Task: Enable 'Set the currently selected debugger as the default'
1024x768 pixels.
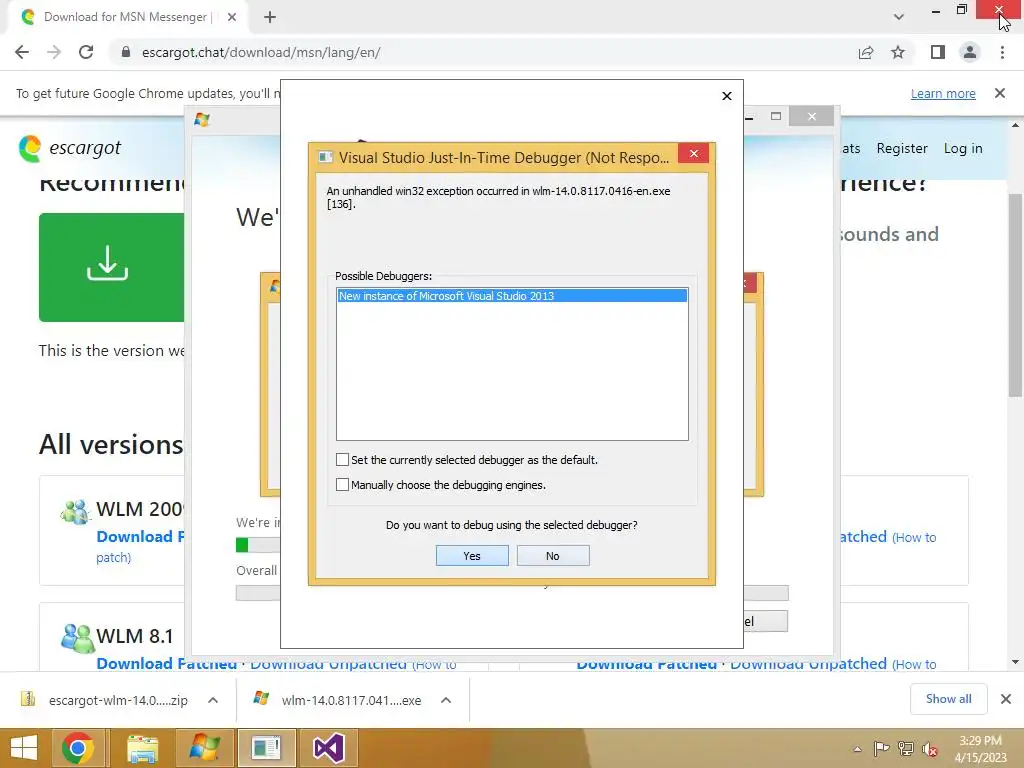Action: pos(342,460)
